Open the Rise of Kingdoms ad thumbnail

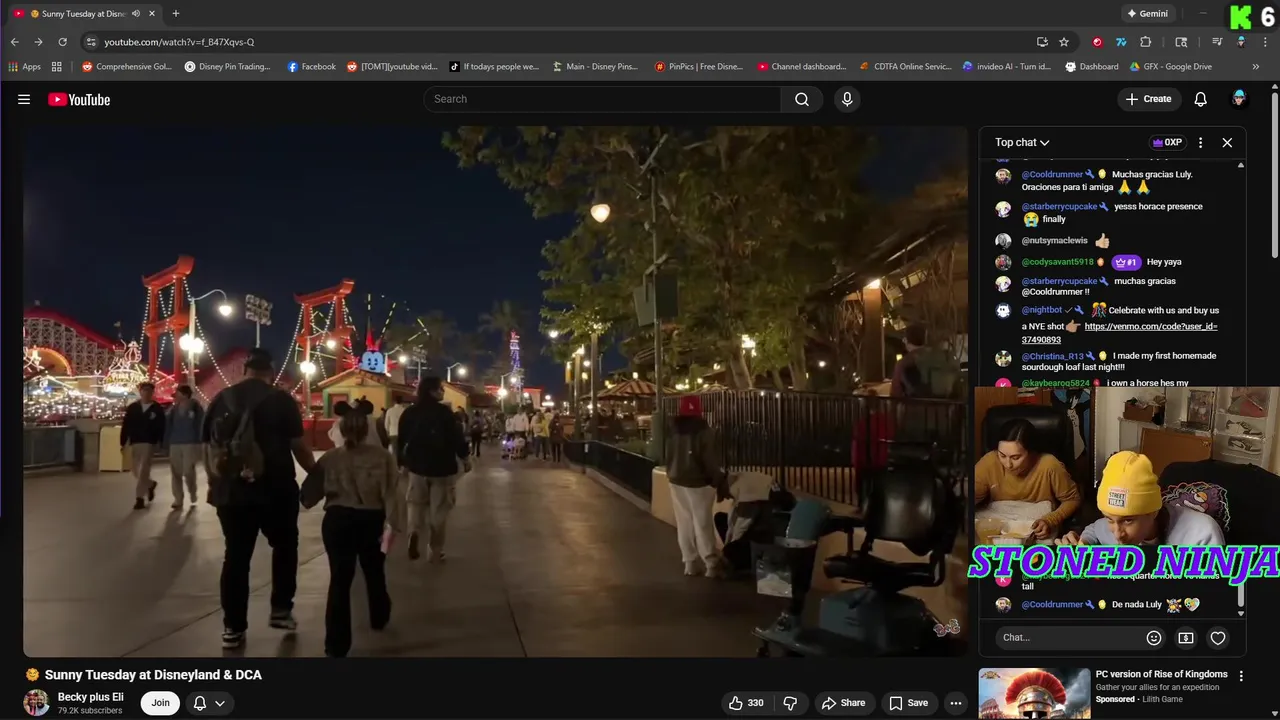point(1034,693)
